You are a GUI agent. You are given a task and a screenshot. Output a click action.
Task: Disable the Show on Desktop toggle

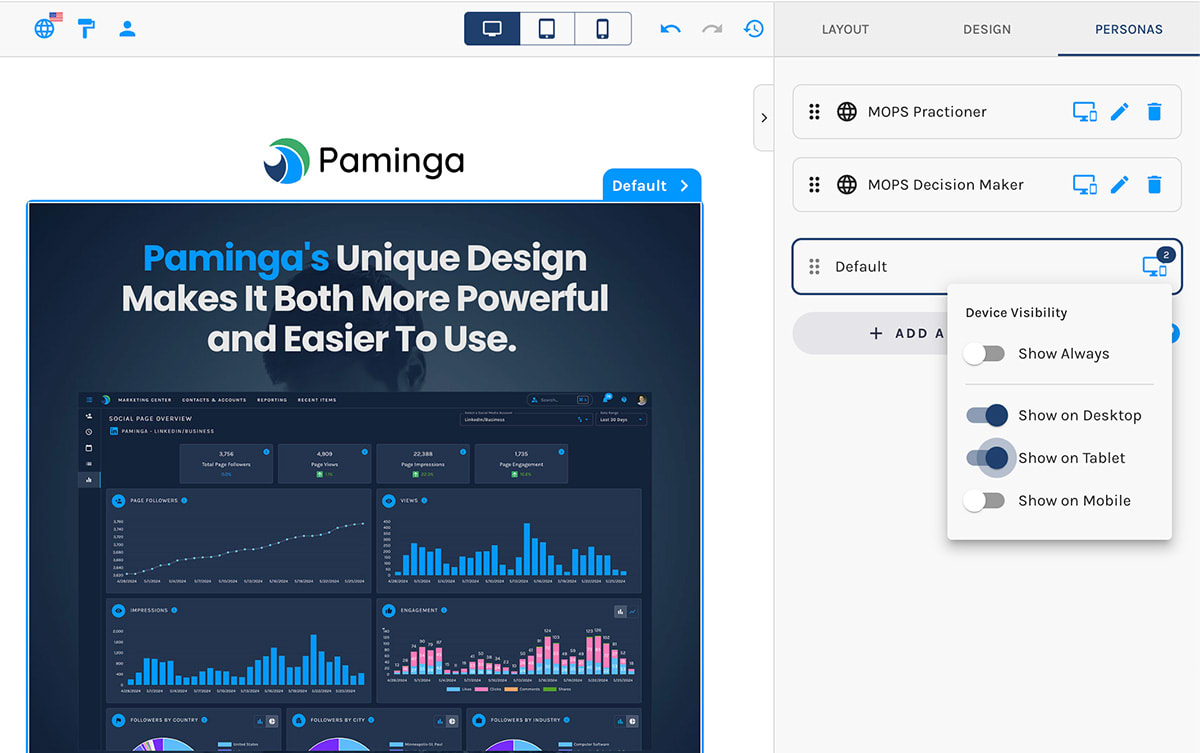(x=986, y=415)
